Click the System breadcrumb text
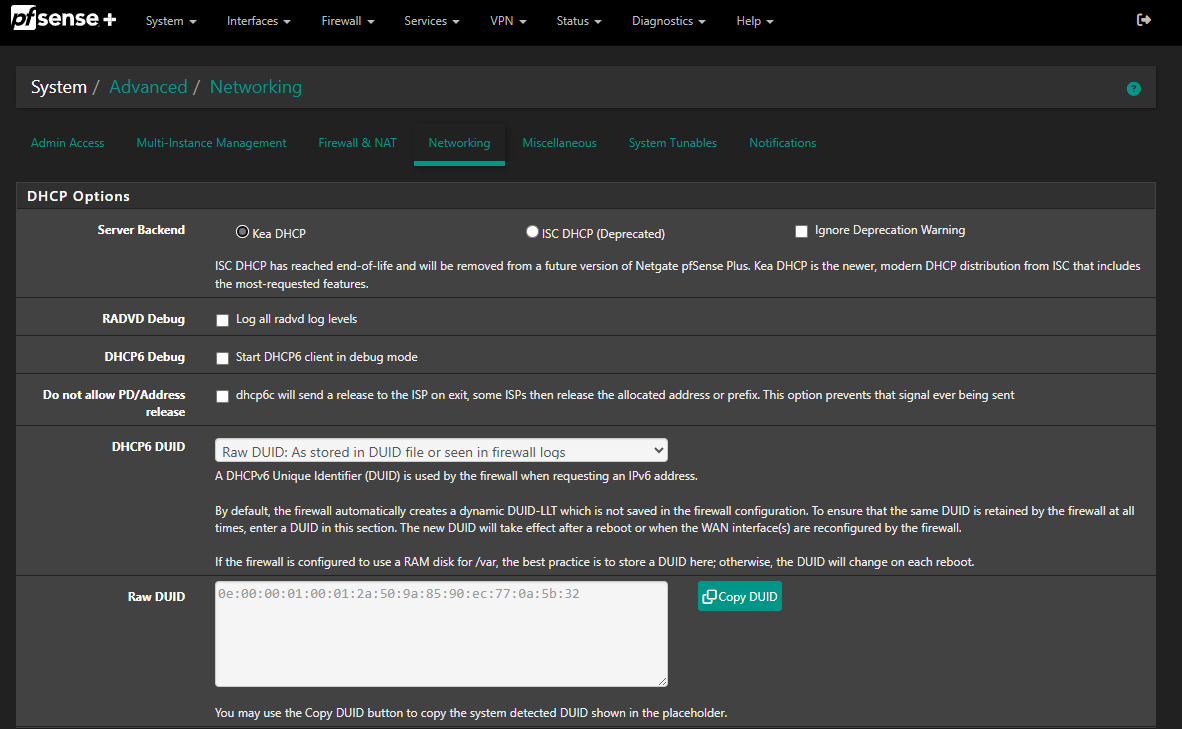 click(59, 87)
